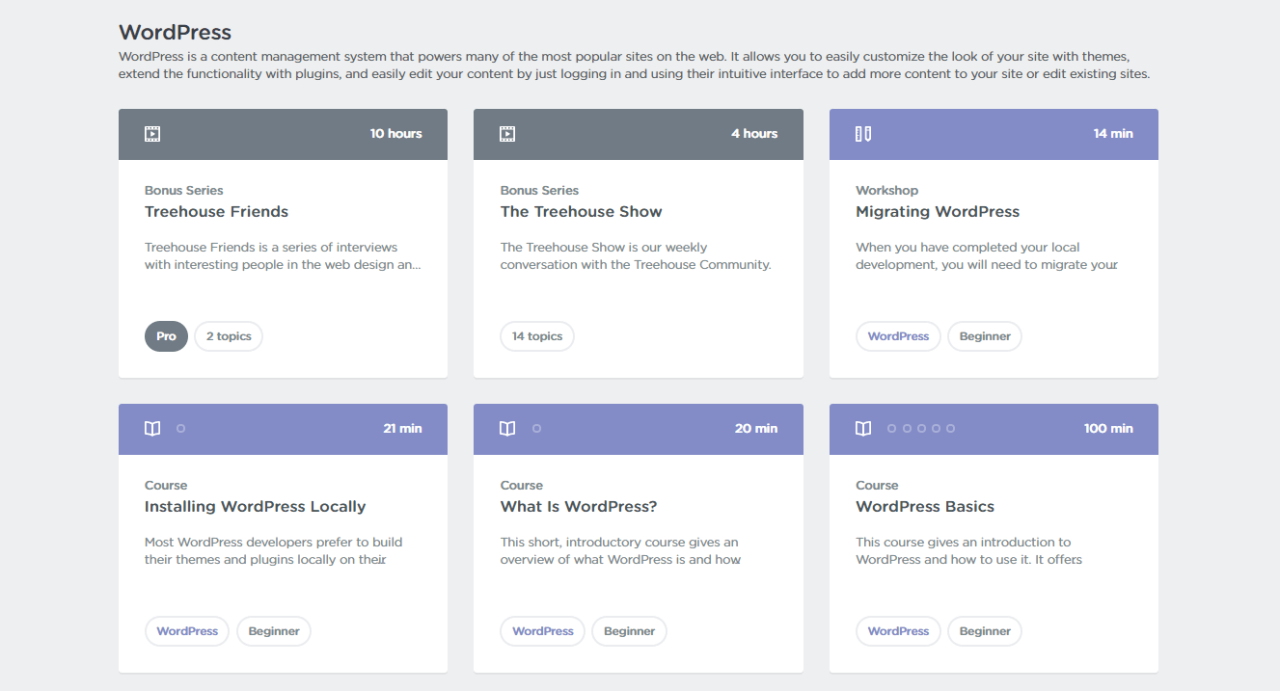Open the Treehouse Friends course
Viewport: 1280px width, 691px height.
click(x=216, y=211)
